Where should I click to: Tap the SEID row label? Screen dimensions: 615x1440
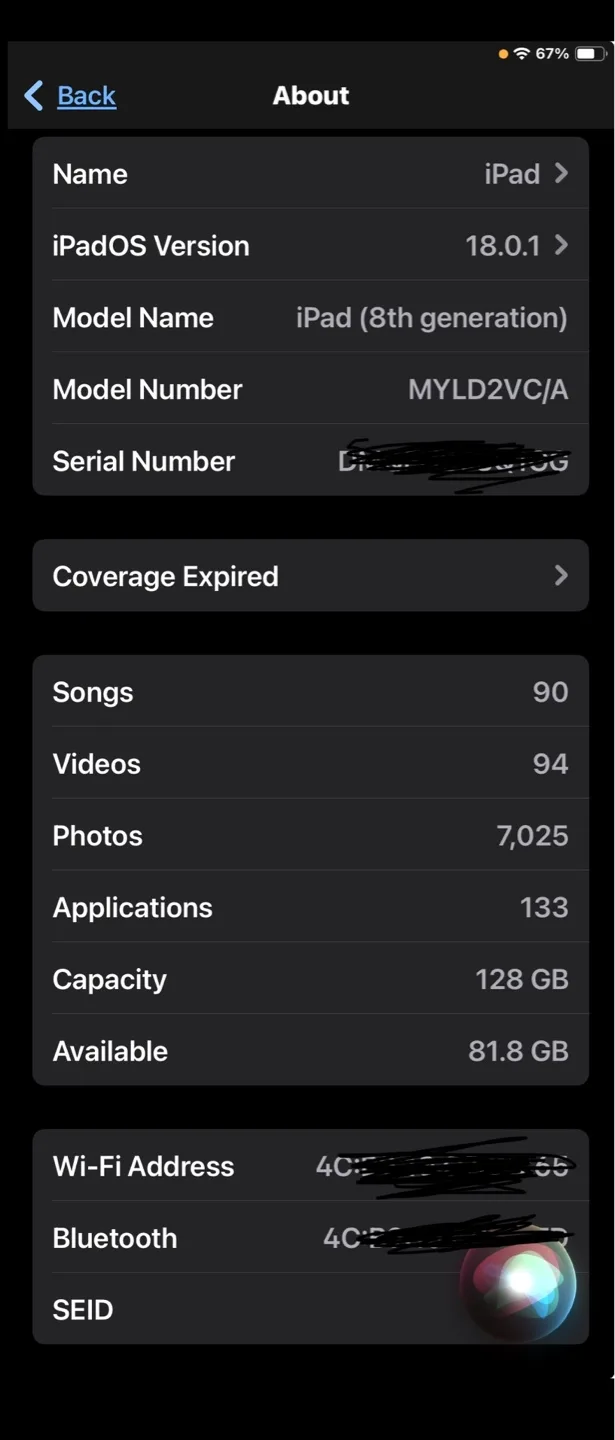coord(82,1309)
